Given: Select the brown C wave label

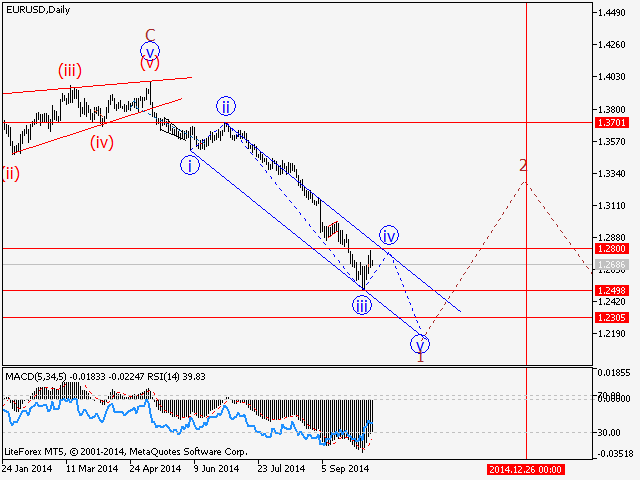Looking at the screenshot, I should 150,36.
